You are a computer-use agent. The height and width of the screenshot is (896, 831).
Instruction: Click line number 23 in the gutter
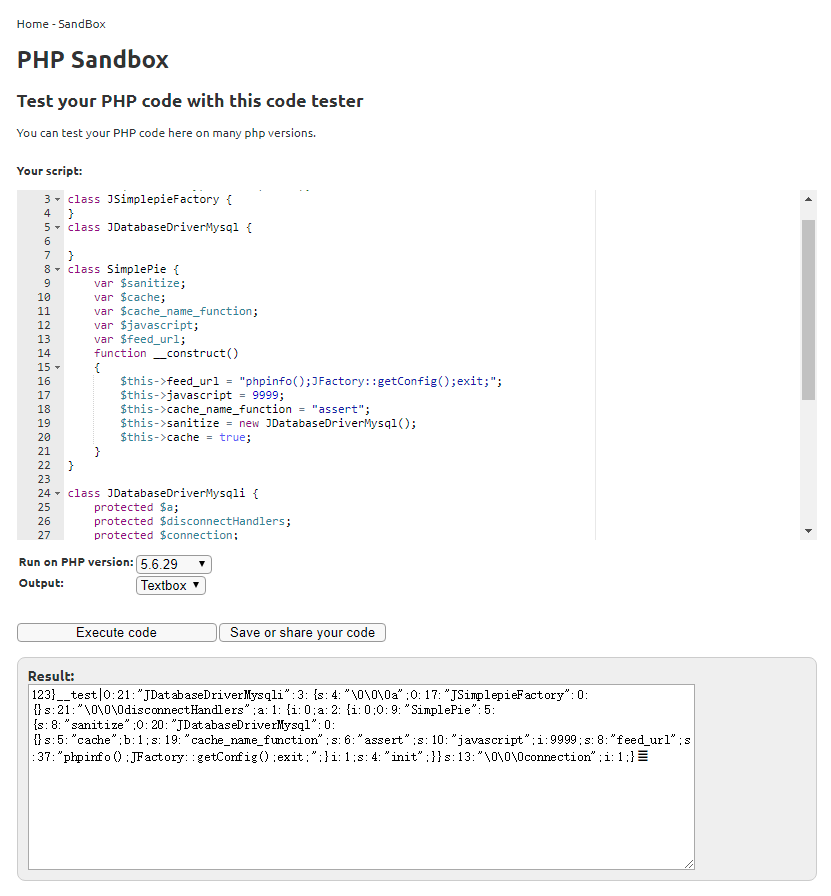coord(43,480)
